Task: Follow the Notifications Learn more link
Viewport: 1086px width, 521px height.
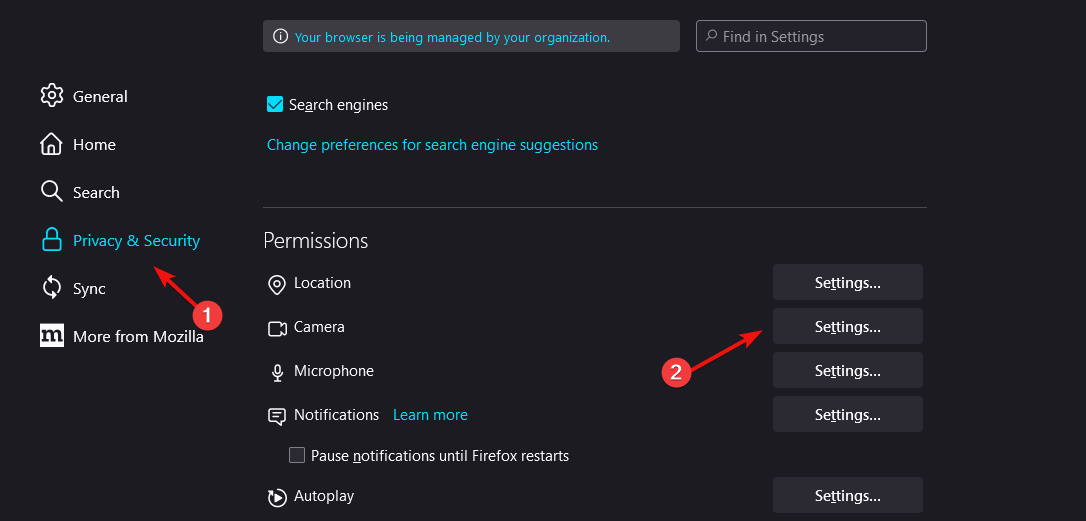Action: coord(430,415)
